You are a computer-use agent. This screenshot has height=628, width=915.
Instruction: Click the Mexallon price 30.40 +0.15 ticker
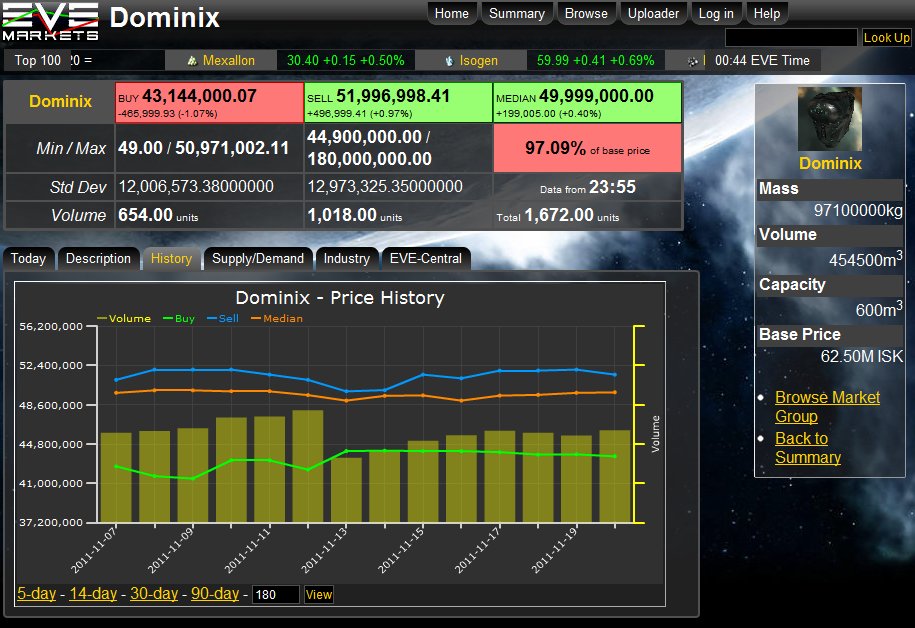pos(345,61)
